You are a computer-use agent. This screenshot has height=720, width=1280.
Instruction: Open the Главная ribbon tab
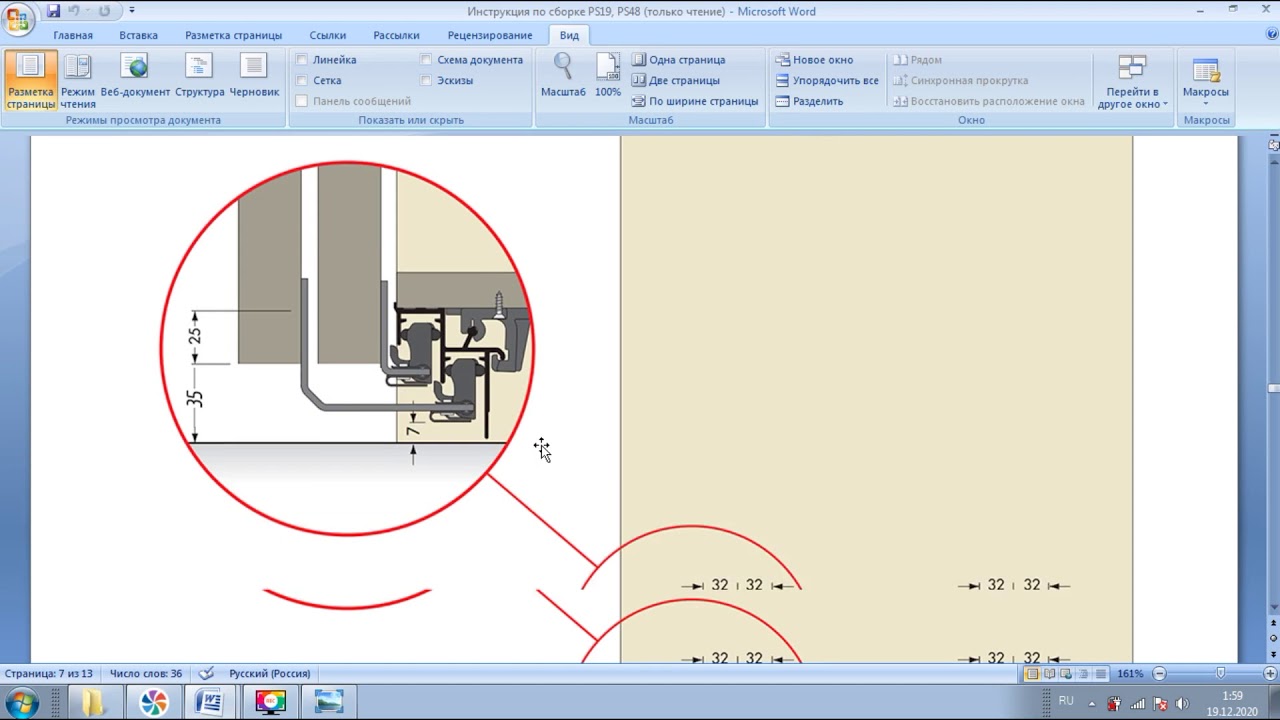coord(73,35)
